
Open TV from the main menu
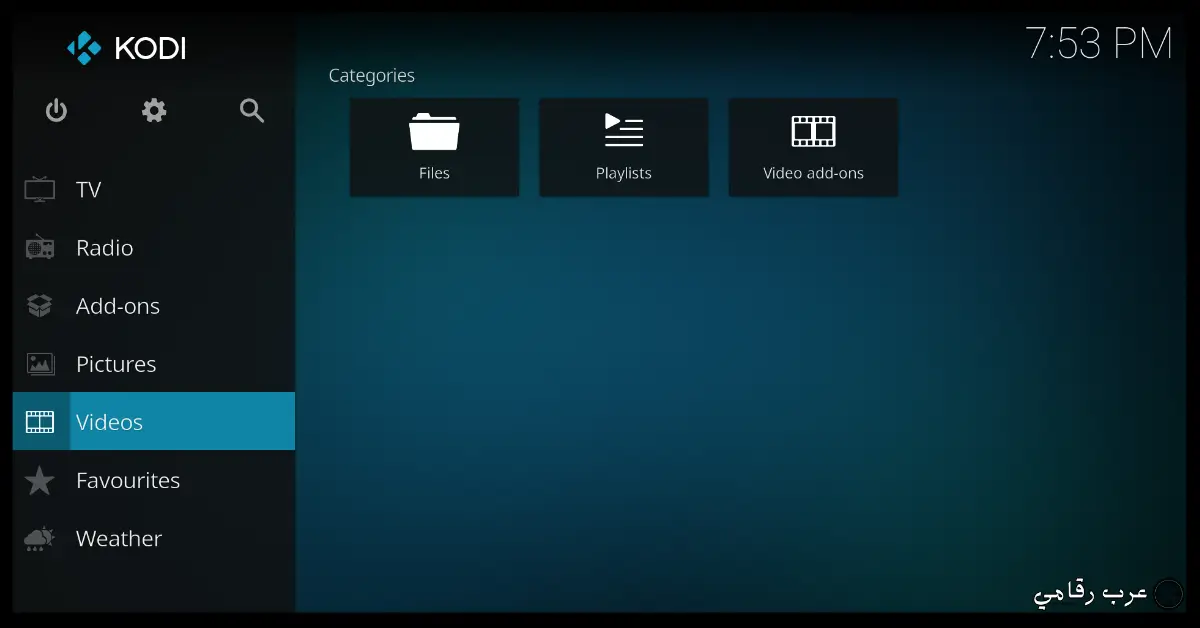click(x=88, y=189)
